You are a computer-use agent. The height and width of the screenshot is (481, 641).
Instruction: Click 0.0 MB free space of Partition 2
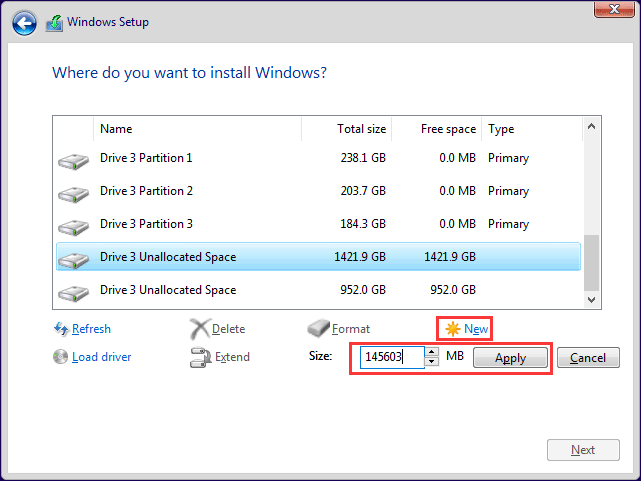457,191
